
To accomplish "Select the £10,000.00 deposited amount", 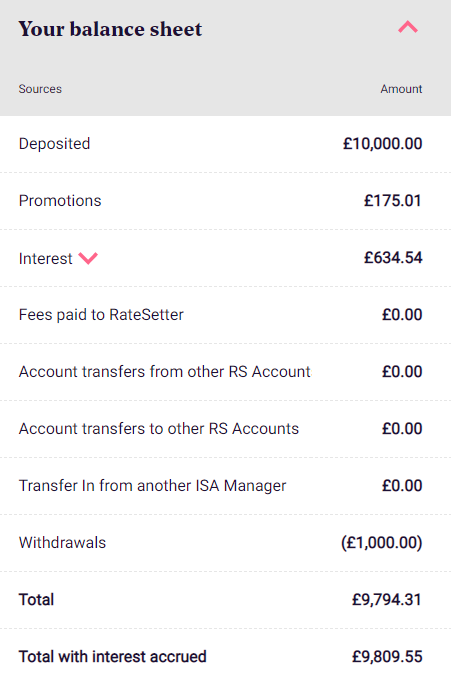I will [x=382, y=144].
